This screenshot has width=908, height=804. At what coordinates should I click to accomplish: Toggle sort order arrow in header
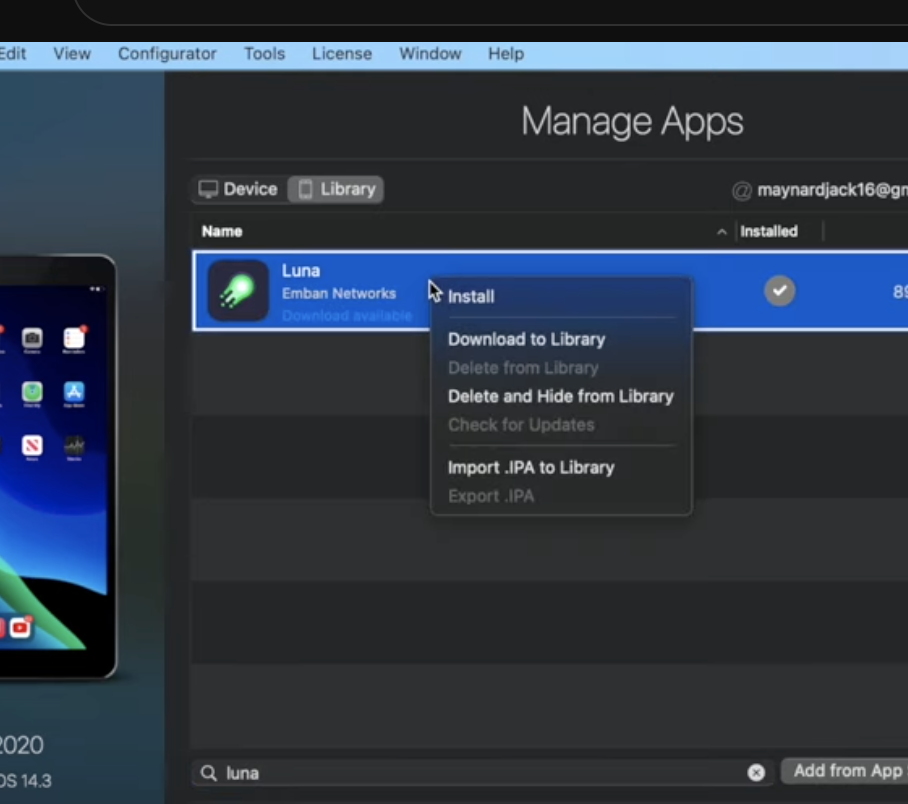[722, 232]
